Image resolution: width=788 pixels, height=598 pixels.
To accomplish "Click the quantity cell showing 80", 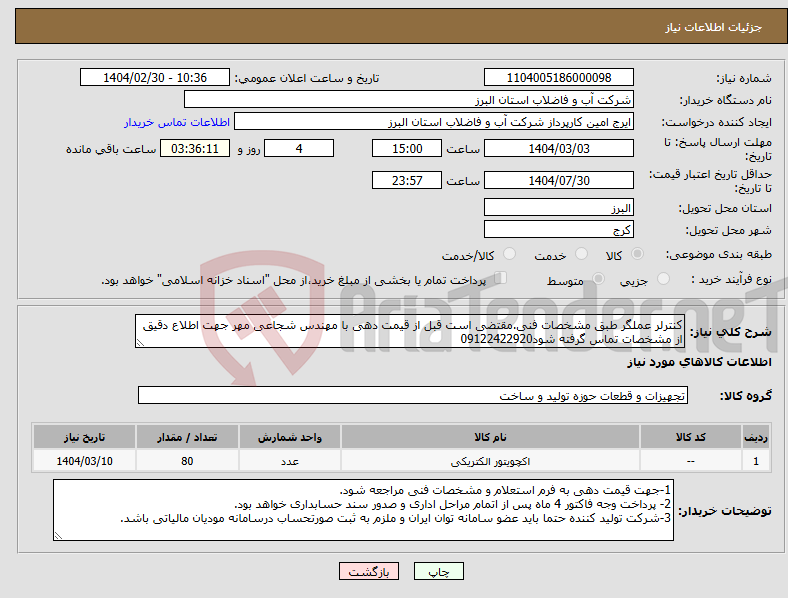I will [187, 461].
